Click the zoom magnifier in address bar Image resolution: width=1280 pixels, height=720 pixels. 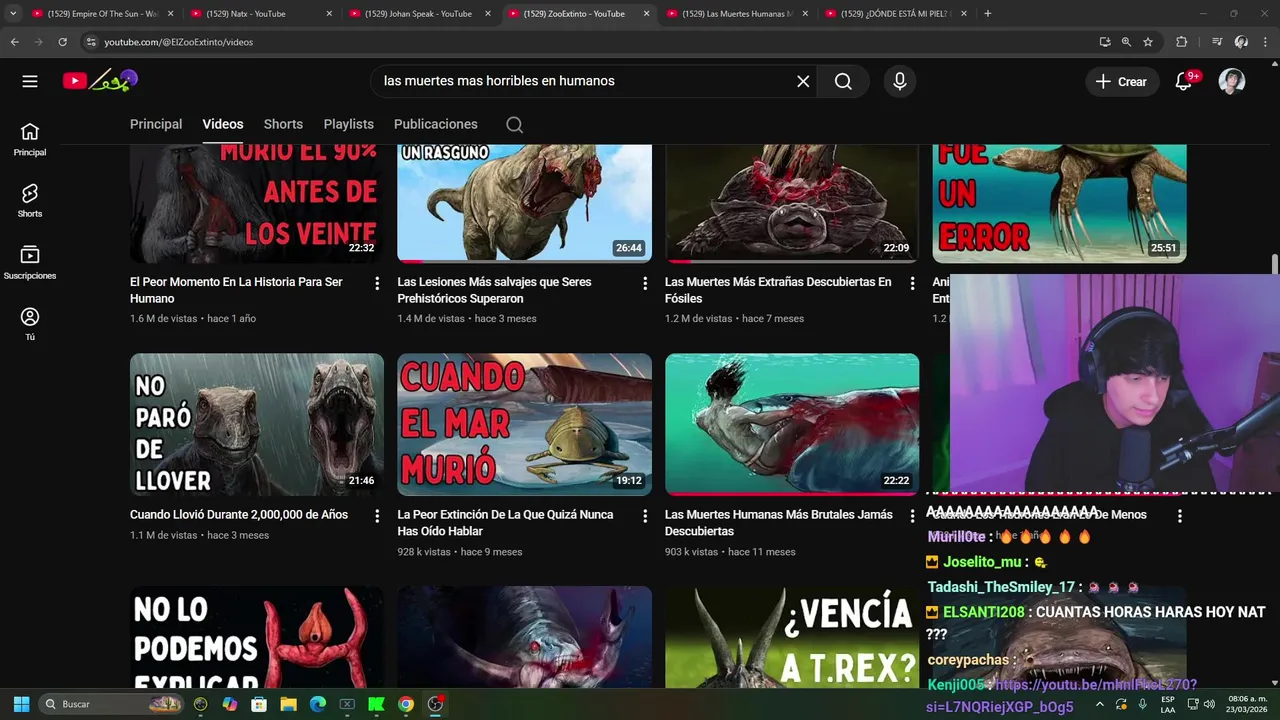[x=1126, y=42]
